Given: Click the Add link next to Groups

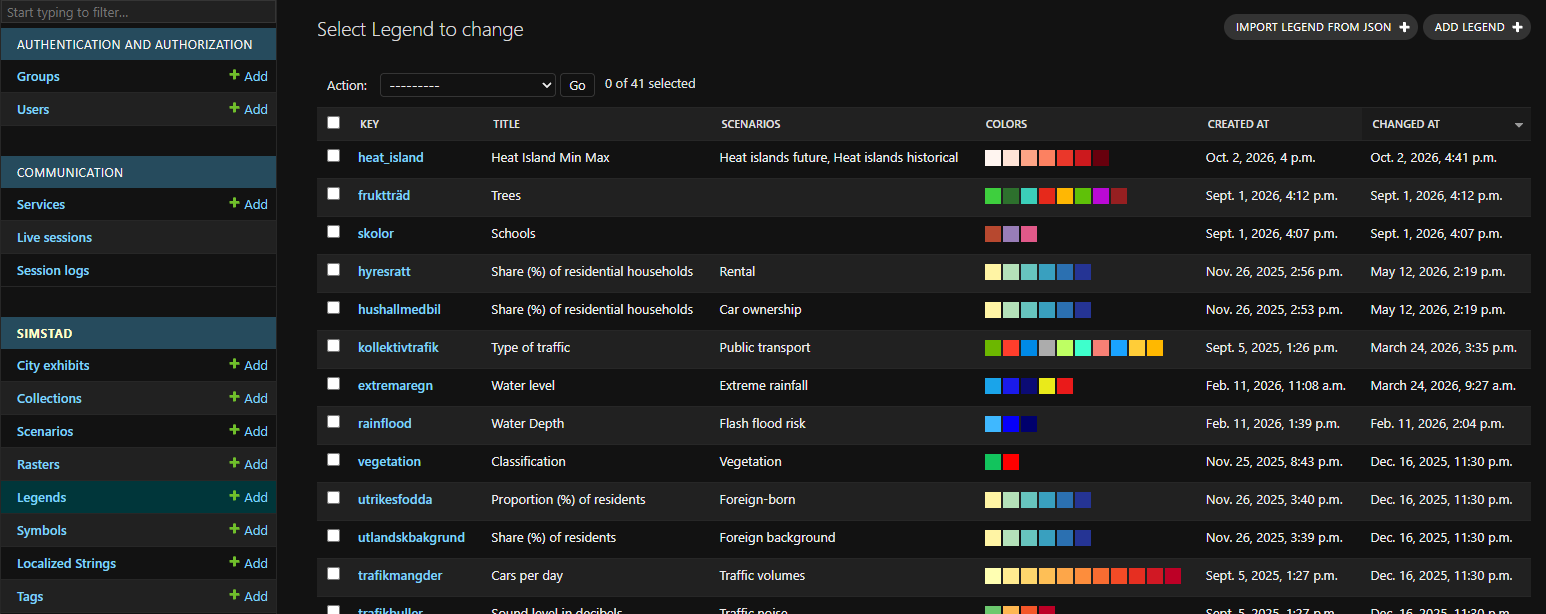Looking at the screenshot, I should coord(248,76).
